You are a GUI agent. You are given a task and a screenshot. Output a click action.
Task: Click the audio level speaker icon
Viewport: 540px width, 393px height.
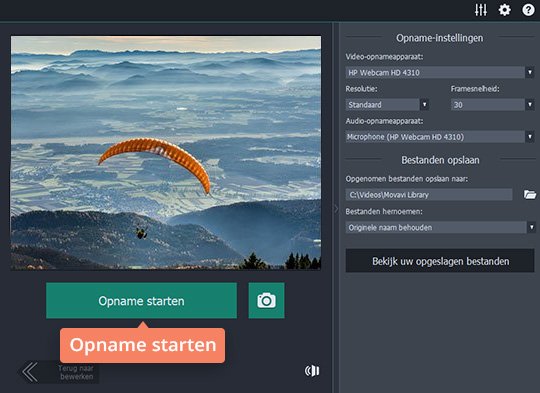point(312,371)
